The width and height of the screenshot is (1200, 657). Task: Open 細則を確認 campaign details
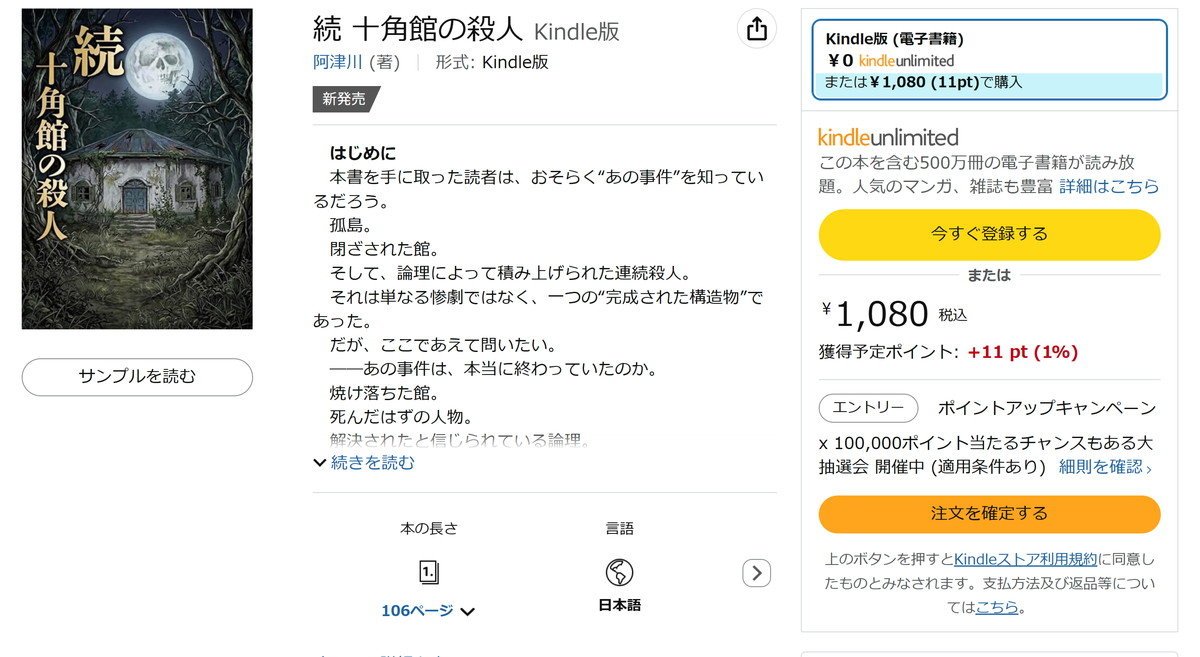tap(1105, 466)
